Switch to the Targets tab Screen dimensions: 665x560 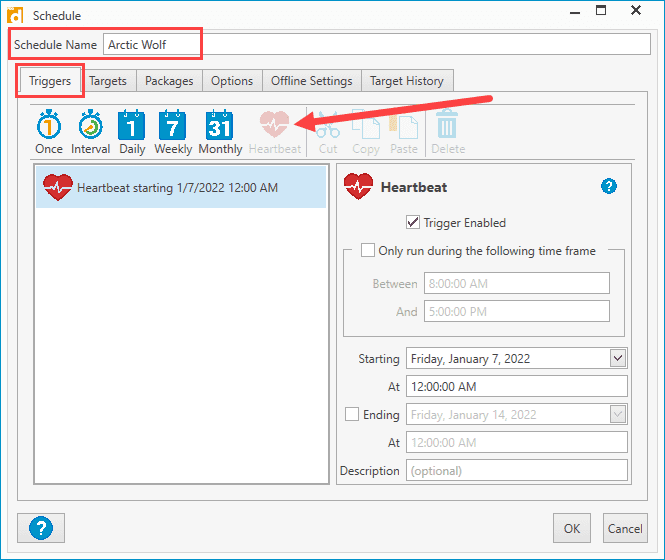pyautogui.click(x=108, y=81)
